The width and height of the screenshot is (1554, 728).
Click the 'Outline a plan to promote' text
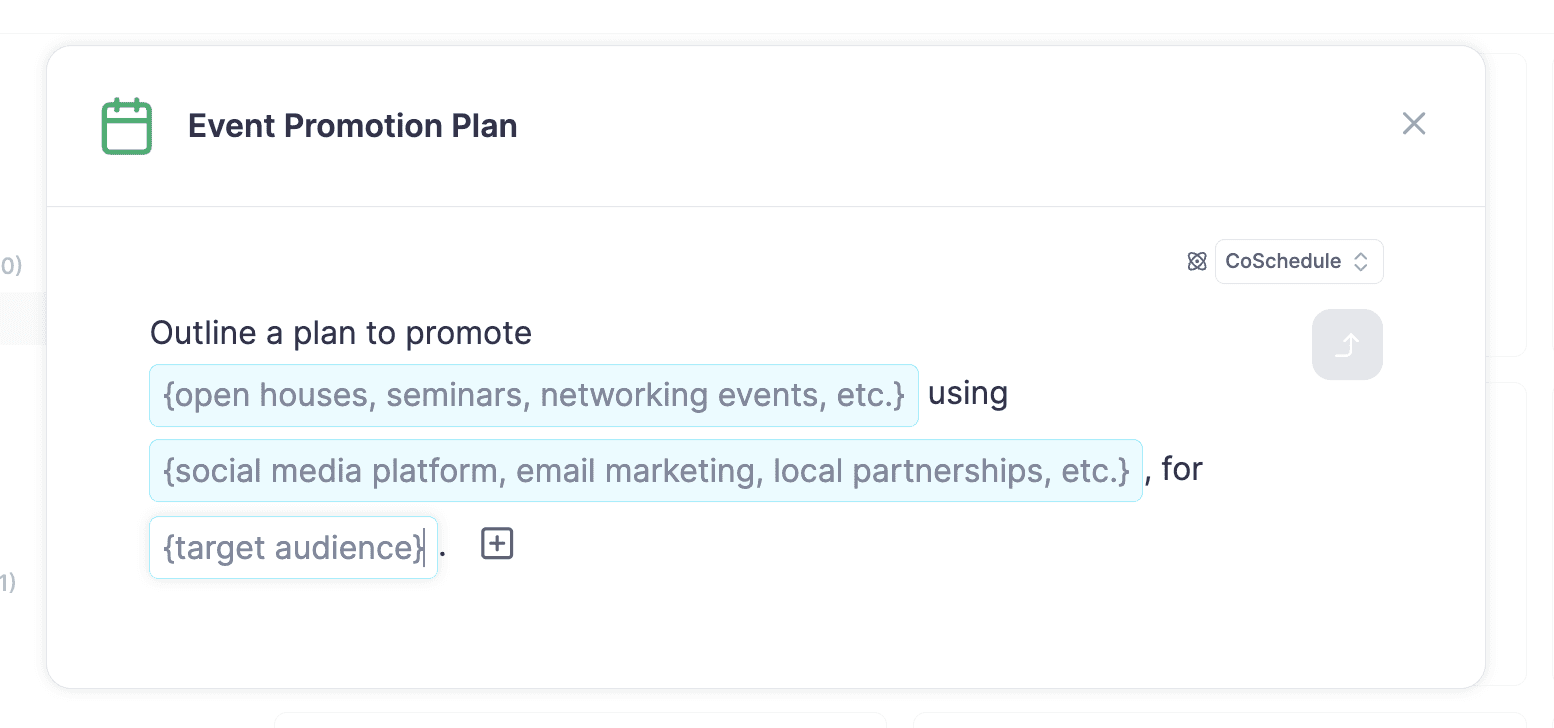pyautogui.click(x=340, y=333)
